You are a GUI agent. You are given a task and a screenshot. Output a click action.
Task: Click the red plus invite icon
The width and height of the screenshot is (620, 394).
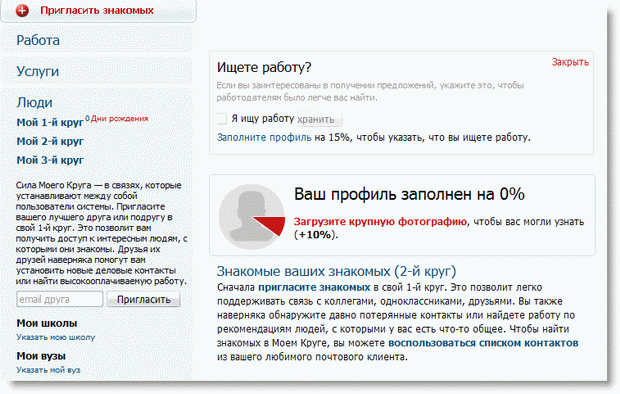click(22, 10)
